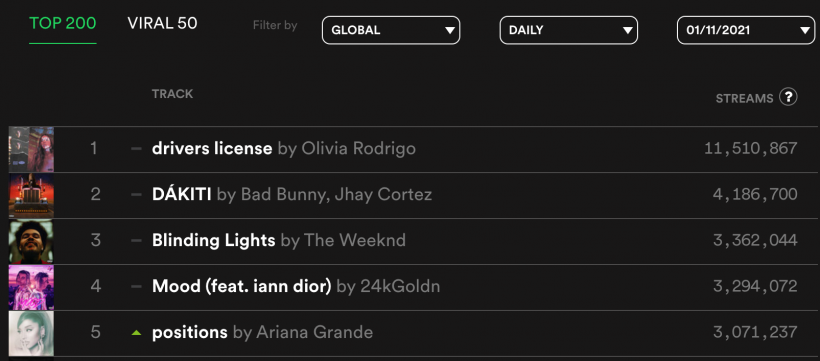Screen dimensions: 820x361
Task: Click the rank indicator dash beside Blinding Lights
Action: [136, 241]
